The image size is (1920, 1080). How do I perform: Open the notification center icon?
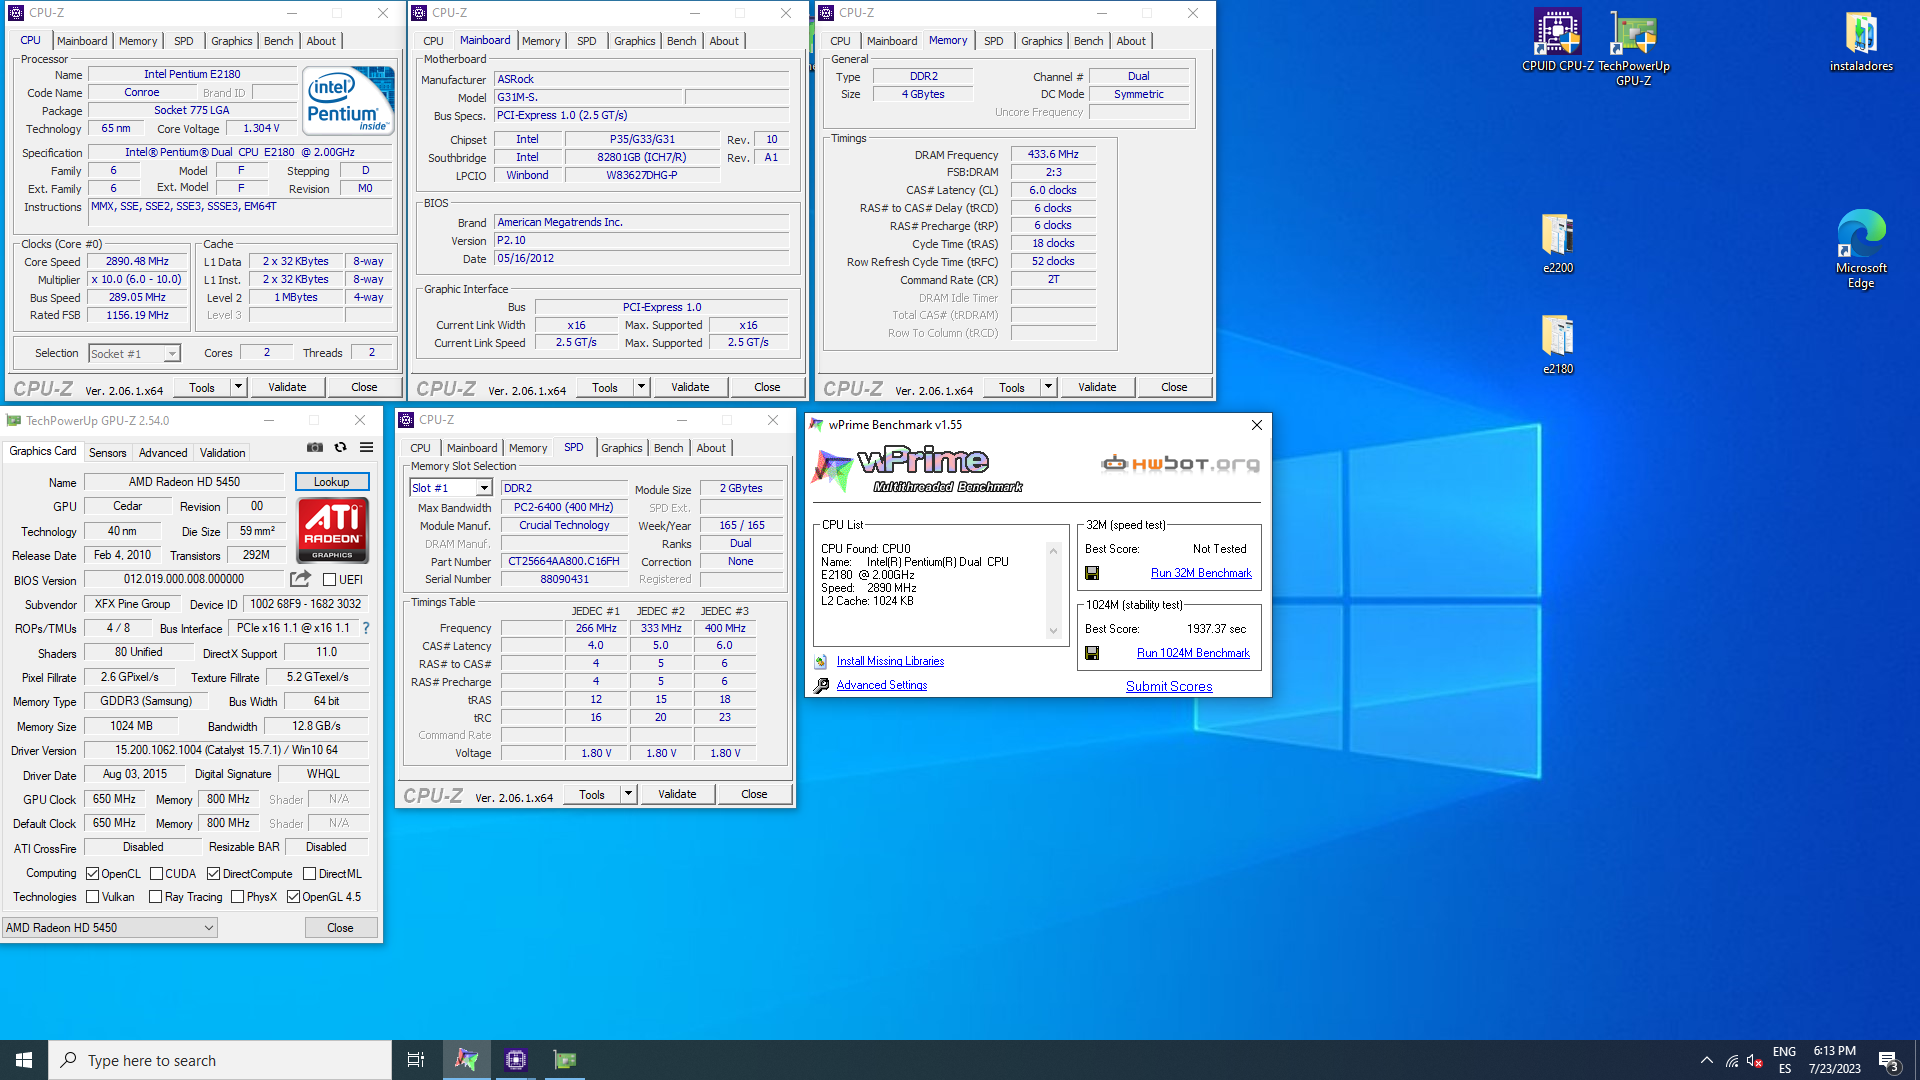(1888, 1060)
